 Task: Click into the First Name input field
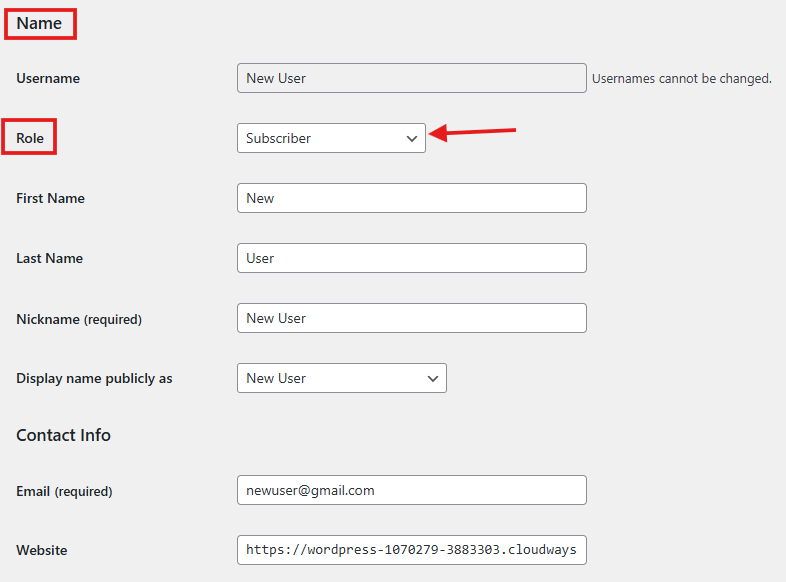click(411, 198)
